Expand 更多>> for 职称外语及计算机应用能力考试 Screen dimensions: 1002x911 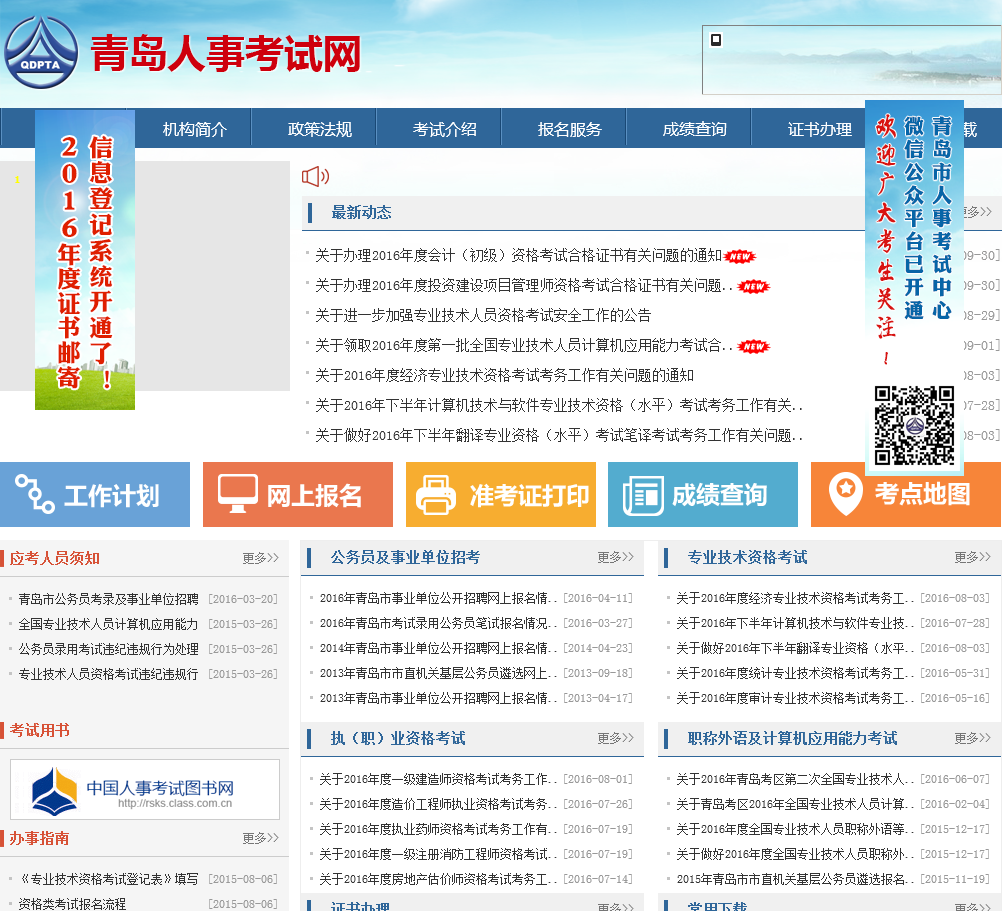tap(973, 738)
